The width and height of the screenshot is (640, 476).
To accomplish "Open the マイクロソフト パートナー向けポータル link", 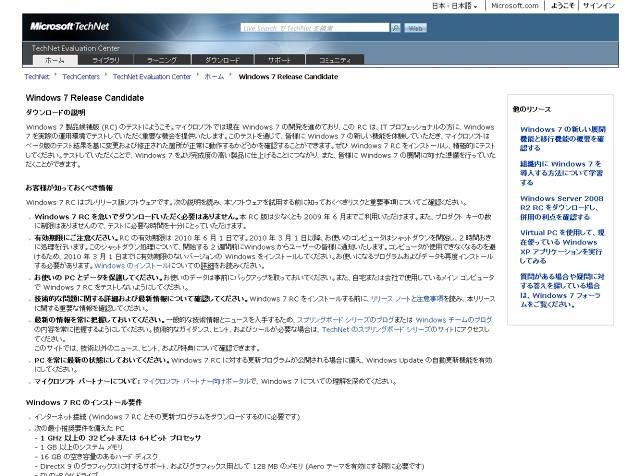I will (x=196, y=381).
